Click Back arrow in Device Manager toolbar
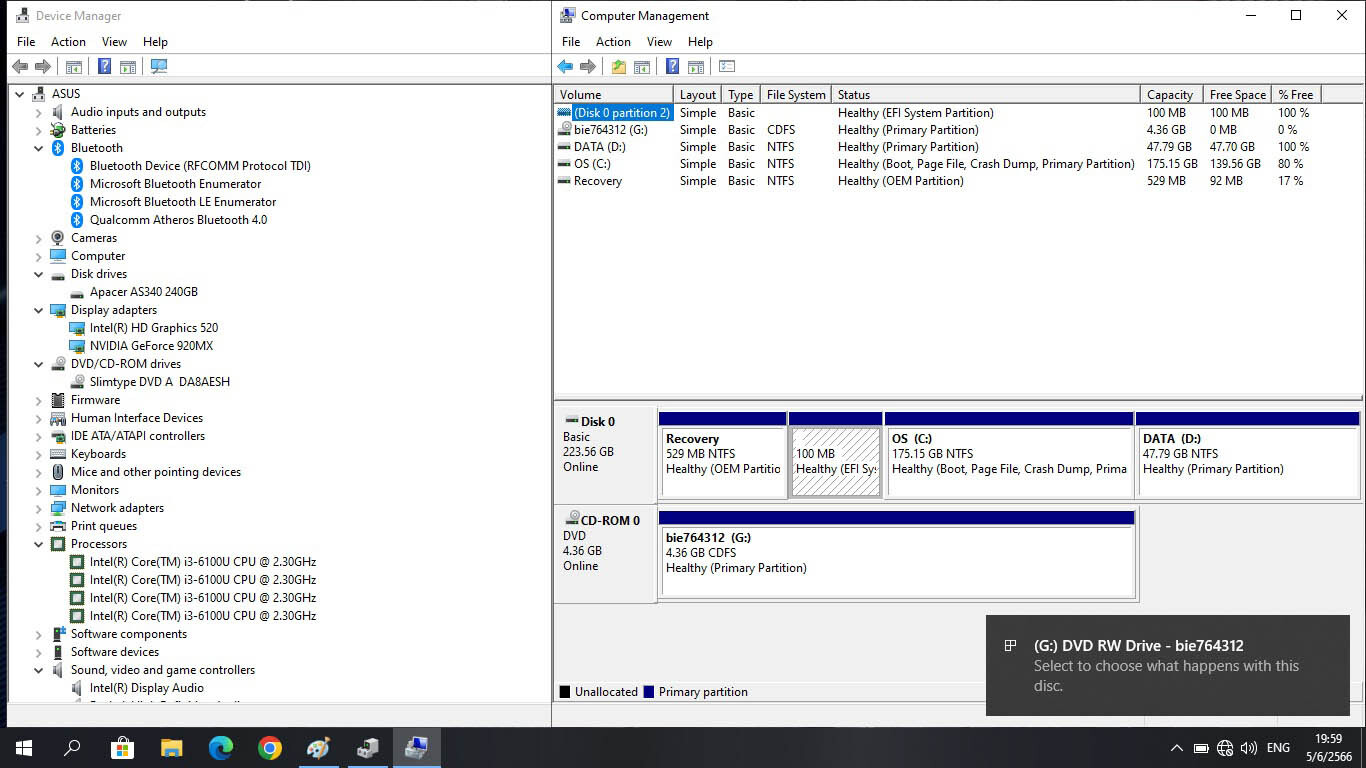This screenshot has height=768, width=1366. point(20,66)
